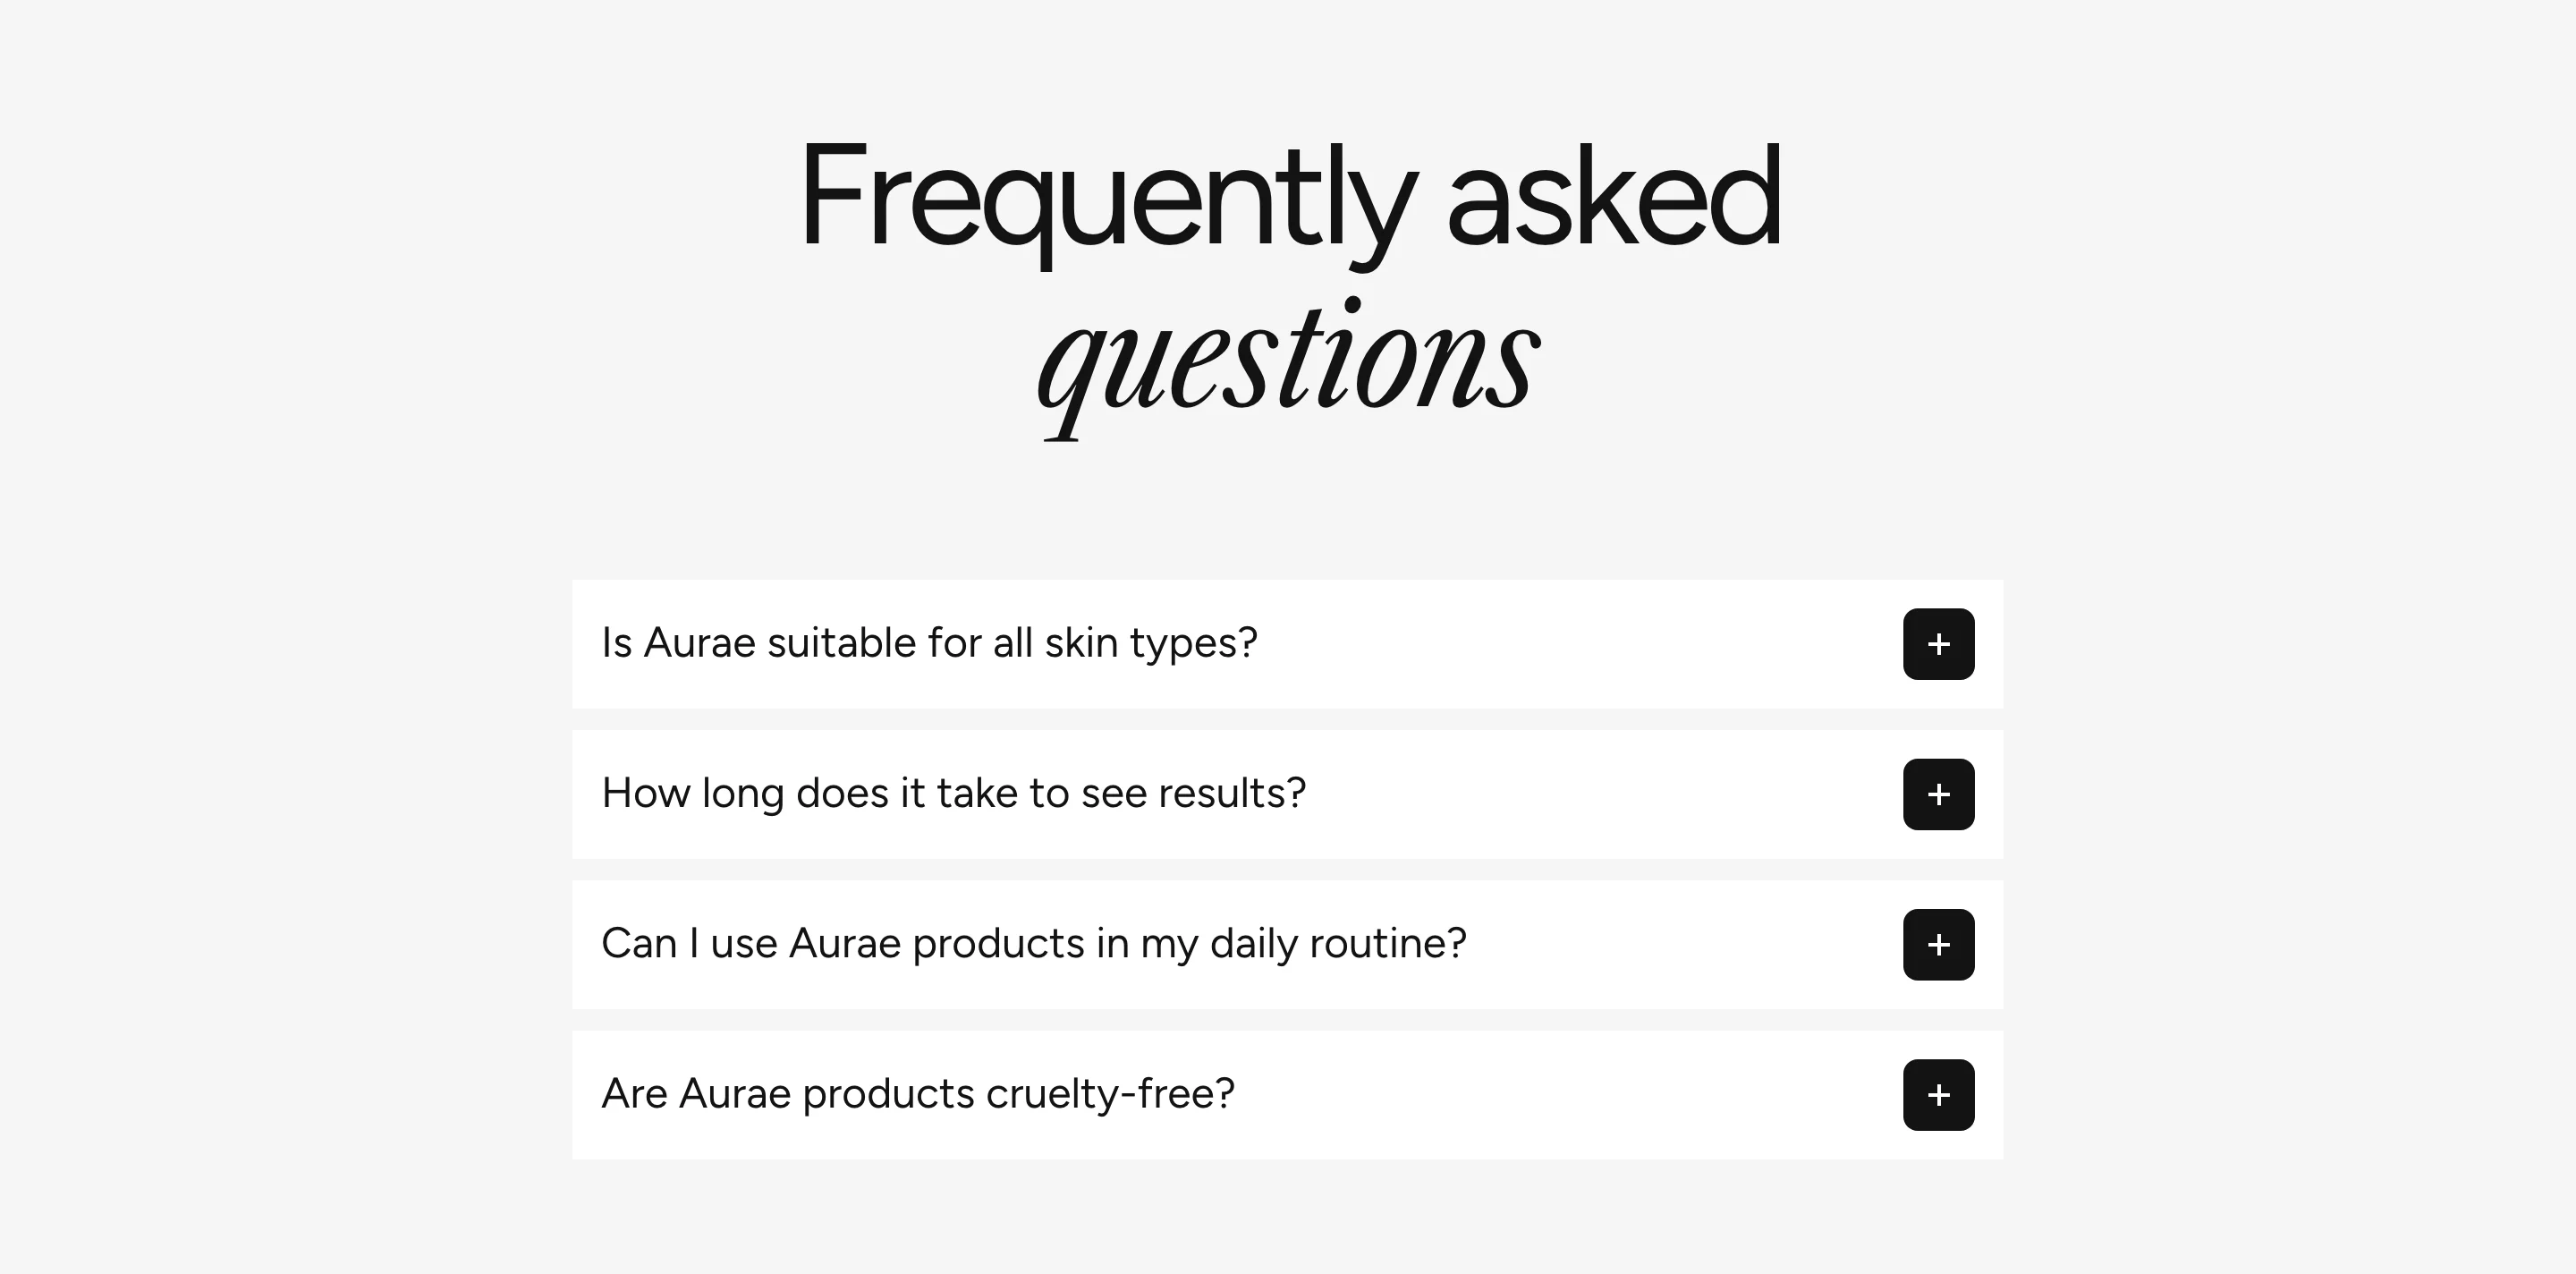Click the word "results?" in the second question

coord(1232,793)
